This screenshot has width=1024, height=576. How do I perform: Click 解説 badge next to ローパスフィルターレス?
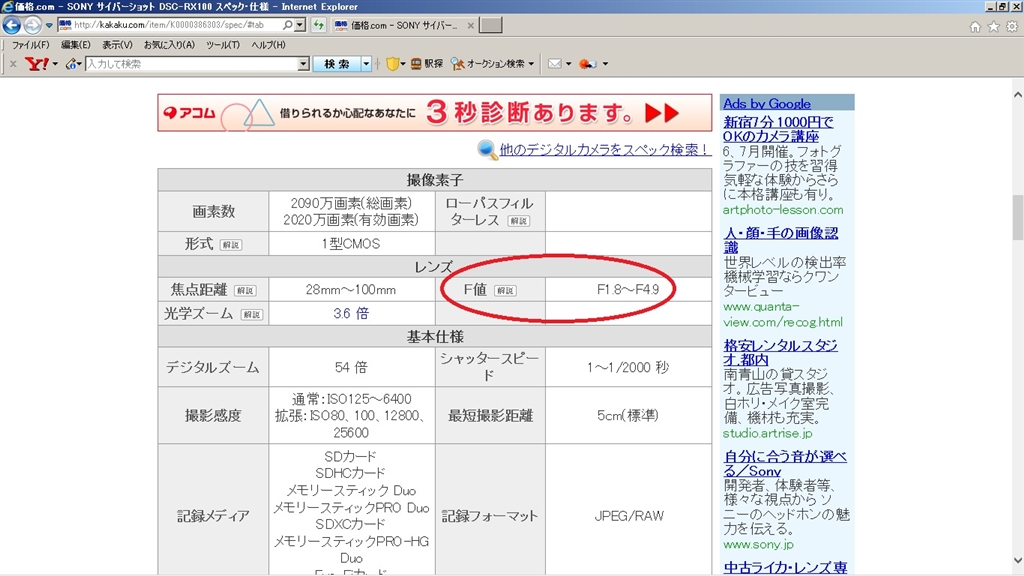tap(519, 221)
